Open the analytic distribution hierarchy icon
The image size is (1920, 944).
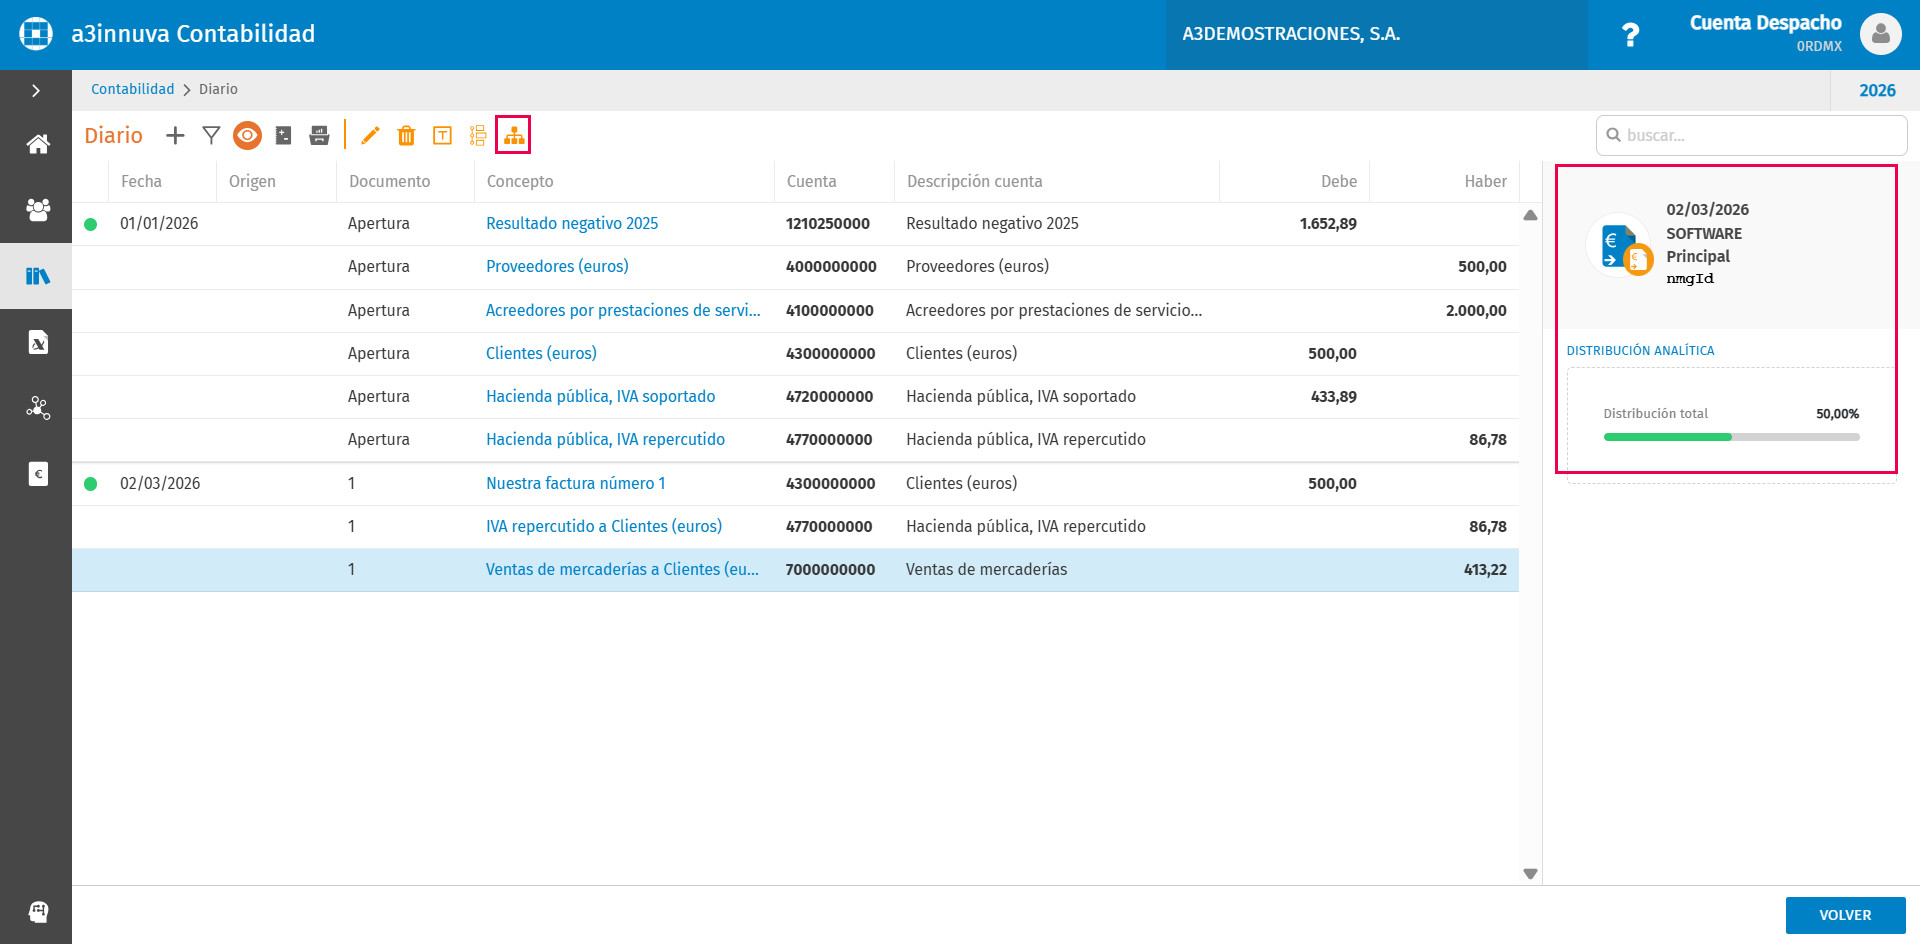coord(513,135)
